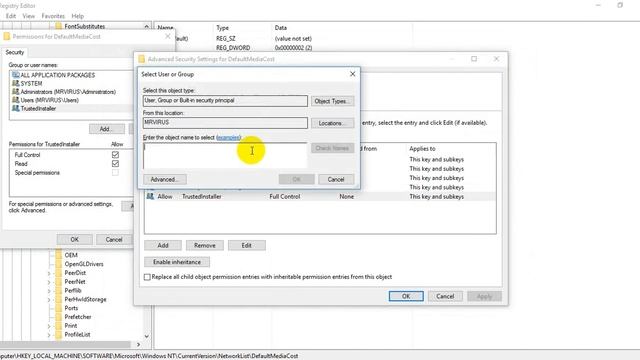Click inside the object name text box
Image resolution: width=640 pixels, height=360 pixels.
point(225,156)
